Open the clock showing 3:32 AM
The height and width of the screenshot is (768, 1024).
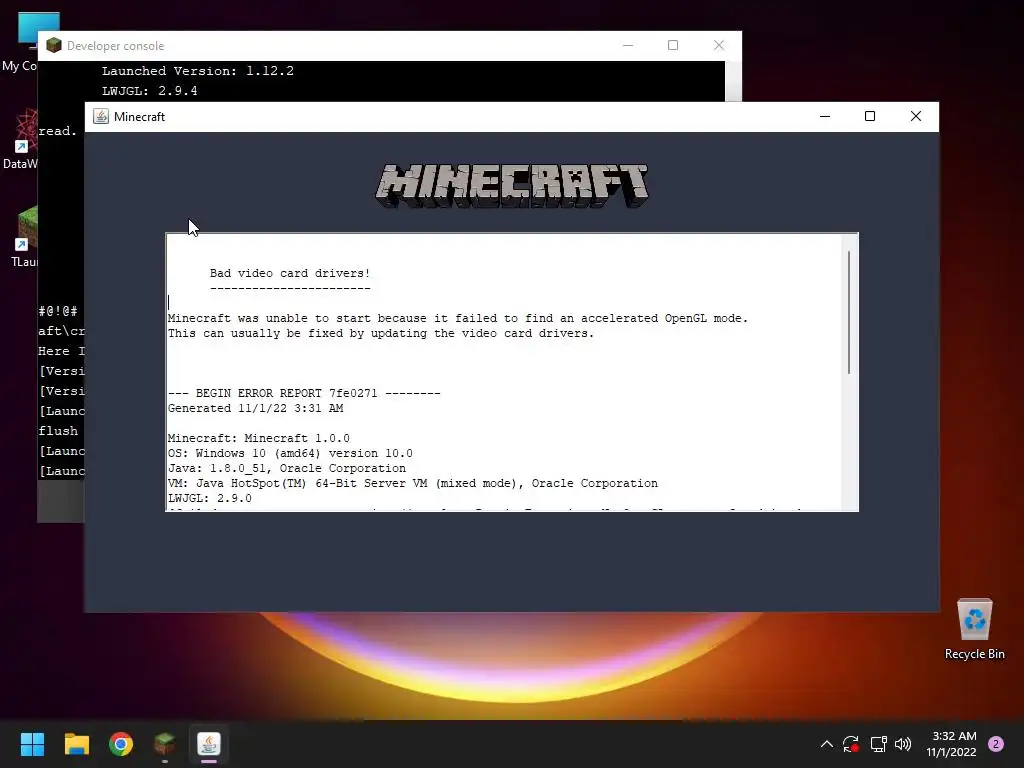coord(951,744)
